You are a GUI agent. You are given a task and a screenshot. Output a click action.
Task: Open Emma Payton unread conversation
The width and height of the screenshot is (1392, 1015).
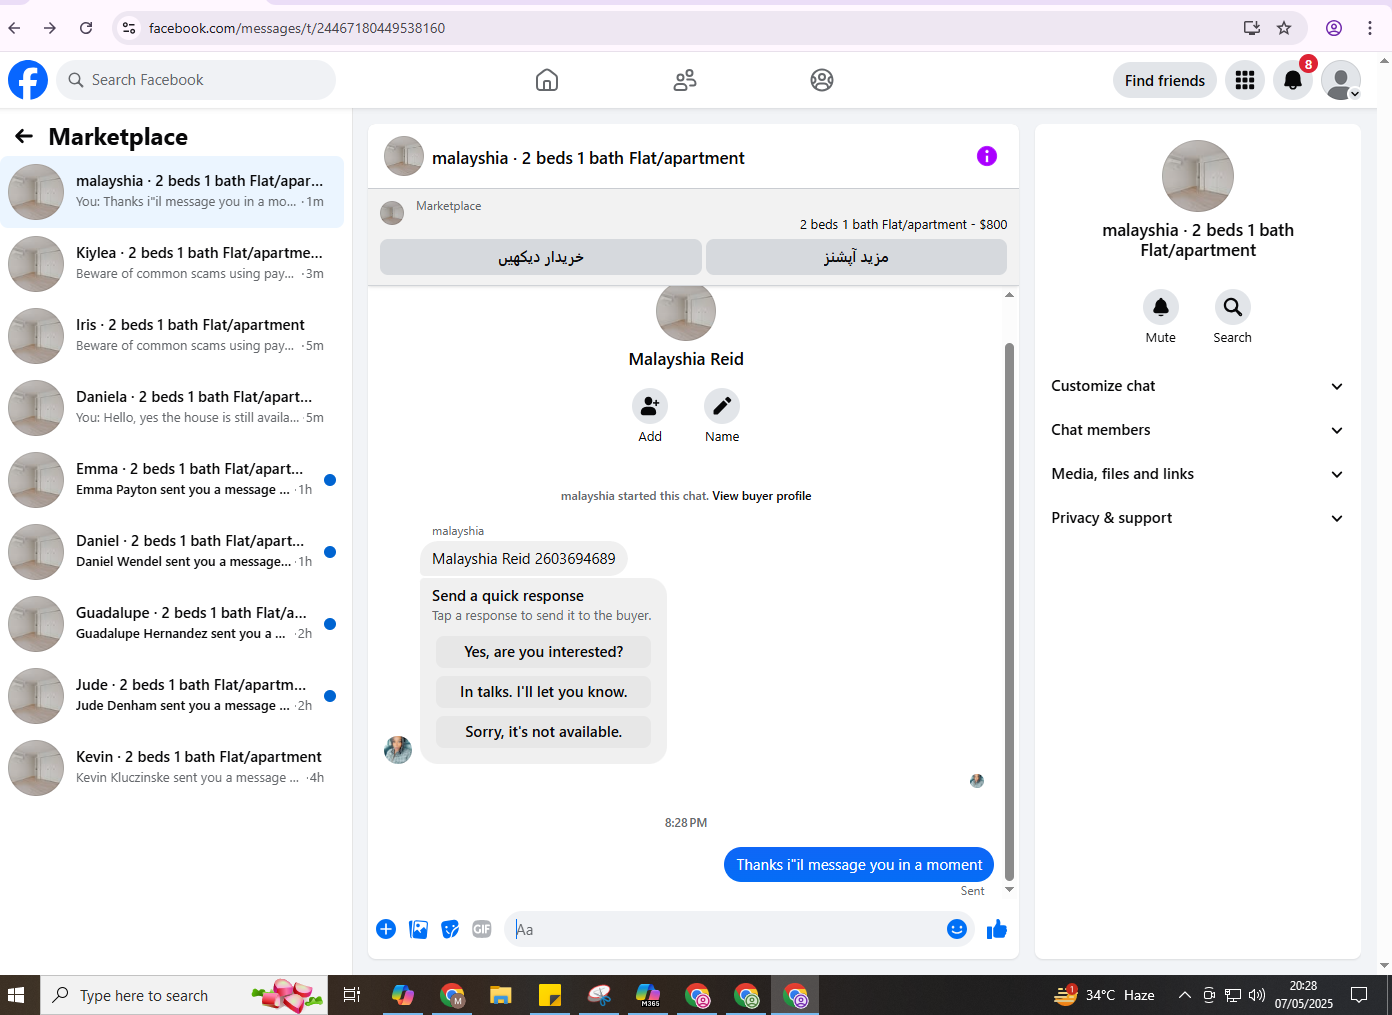172,479
